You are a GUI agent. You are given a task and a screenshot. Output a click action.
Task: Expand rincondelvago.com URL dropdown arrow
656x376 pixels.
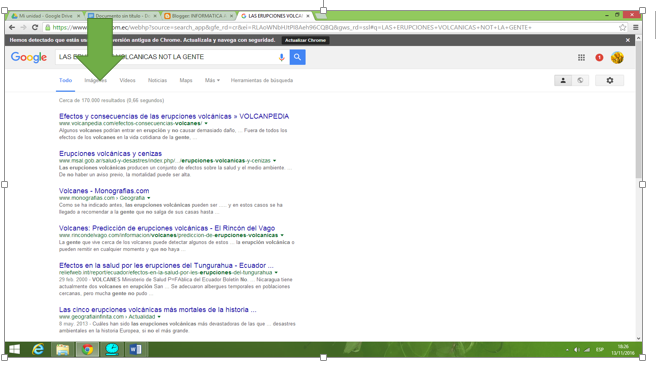coord(282,235)
